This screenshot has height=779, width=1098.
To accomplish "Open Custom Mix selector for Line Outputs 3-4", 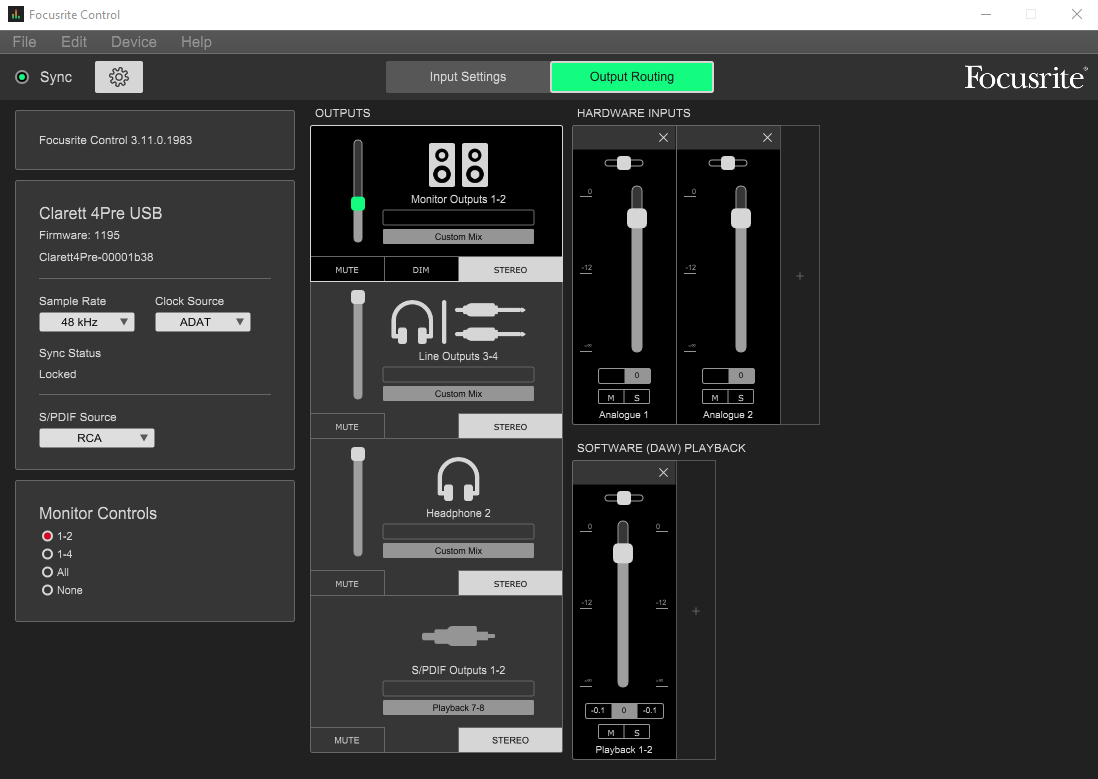I will pos(458,394).
